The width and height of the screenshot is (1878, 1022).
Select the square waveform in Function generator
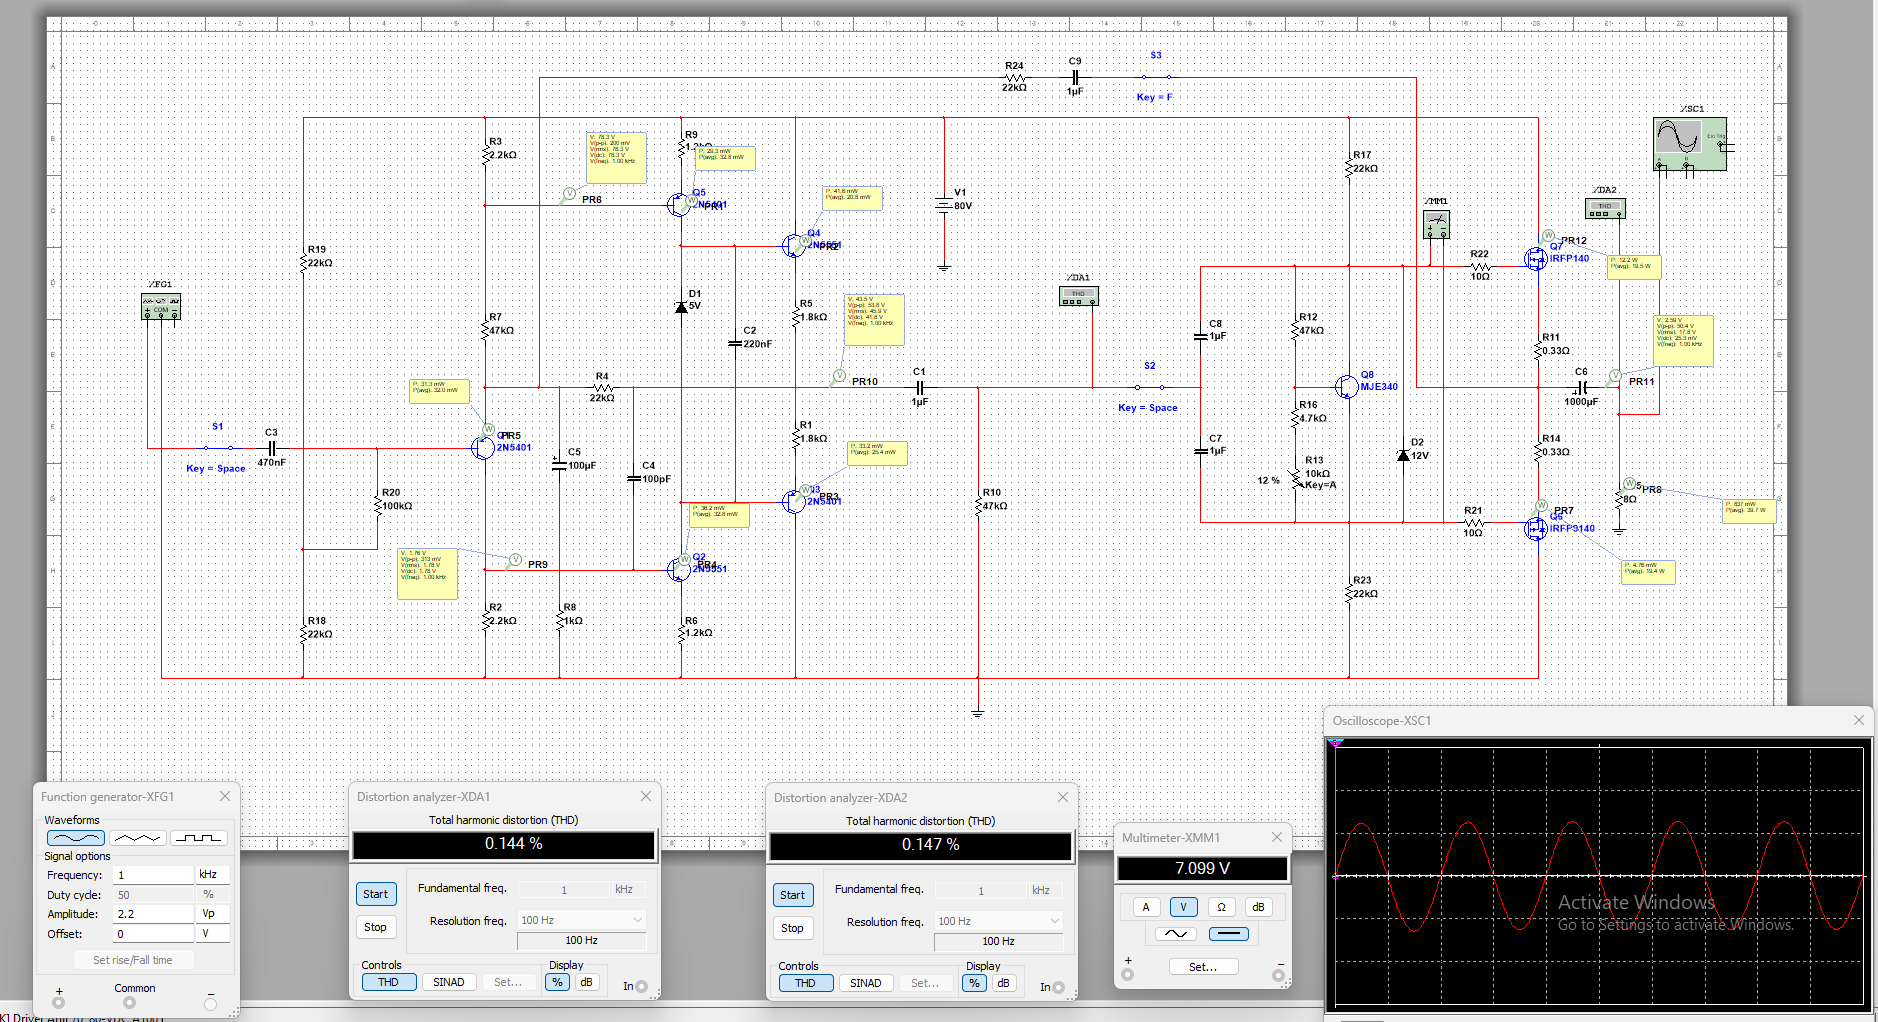click(x=198, y=838)
